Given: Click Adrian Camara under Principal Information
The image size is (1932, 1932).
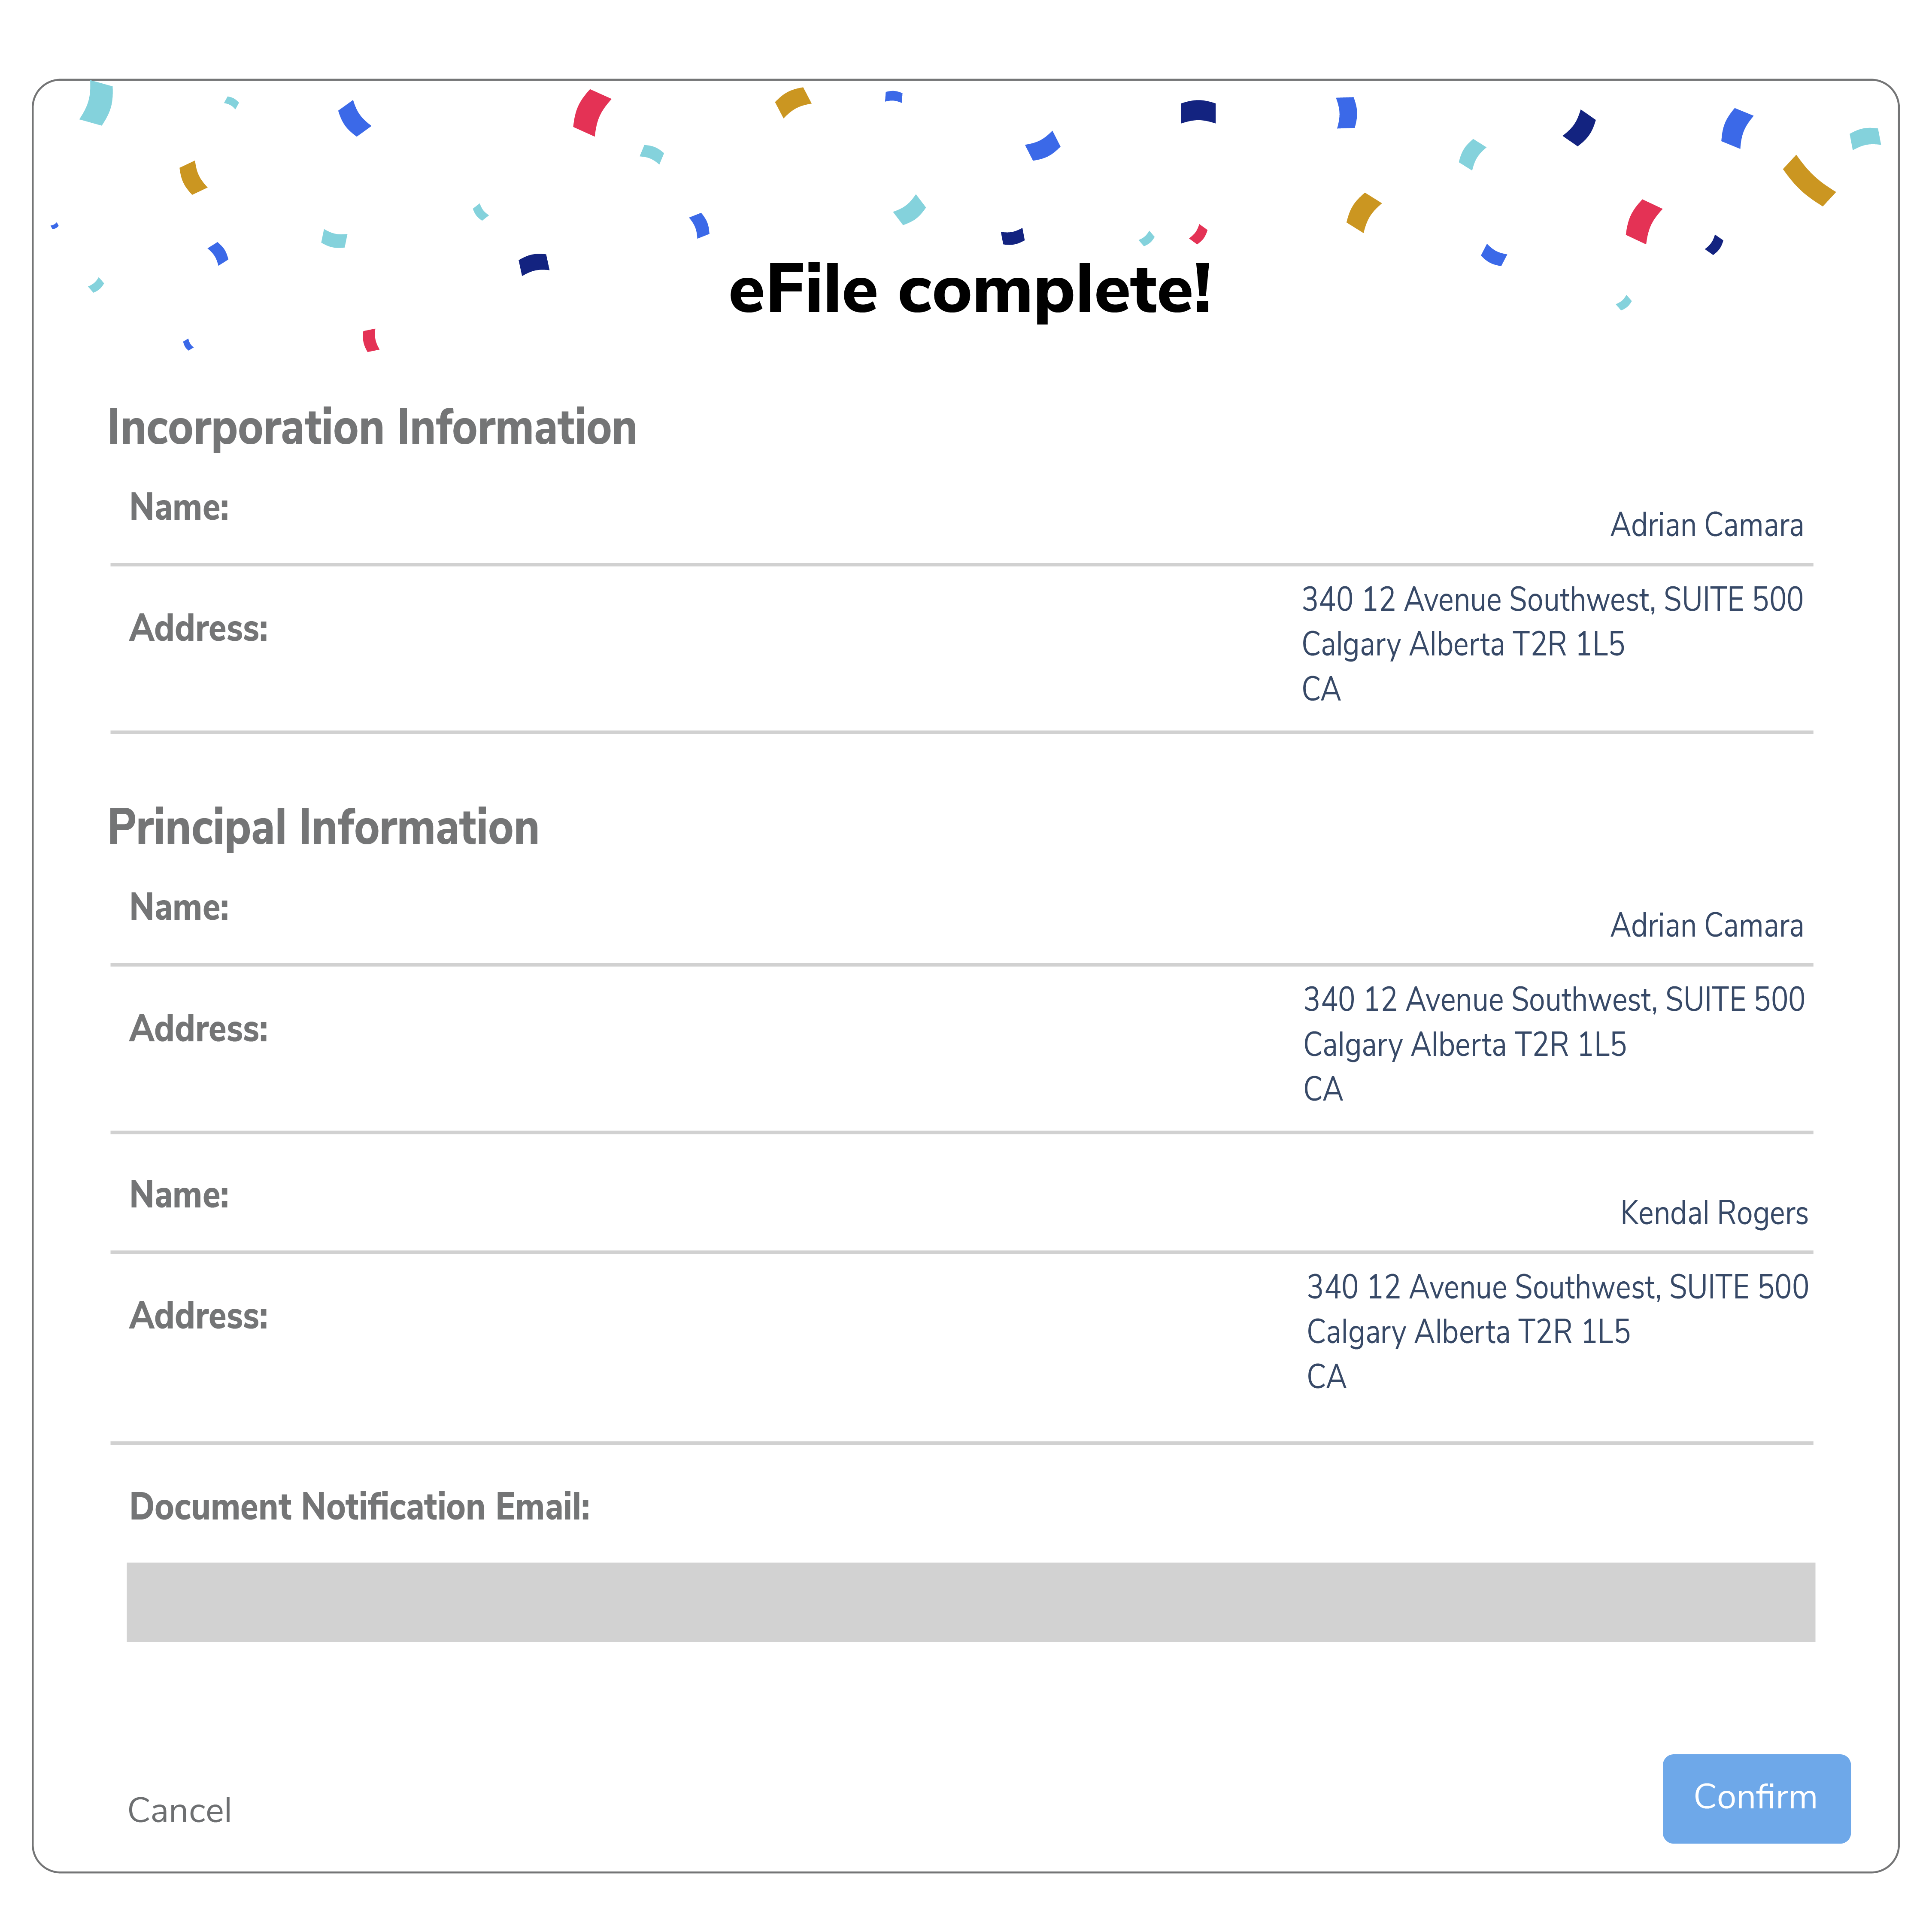Looking at the screenshot, I should pyautogui.click(x=1706, y=926).
